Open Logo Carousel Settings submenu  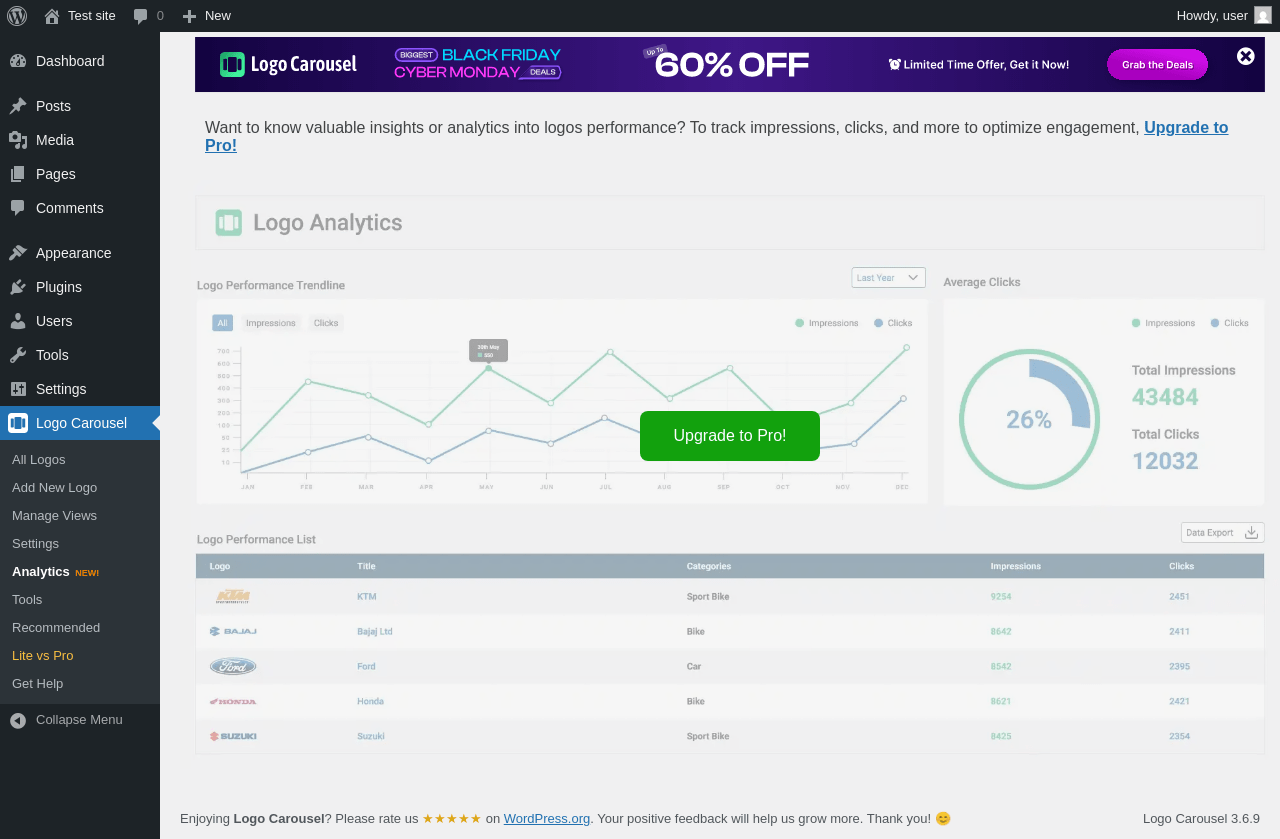point(36,544)
